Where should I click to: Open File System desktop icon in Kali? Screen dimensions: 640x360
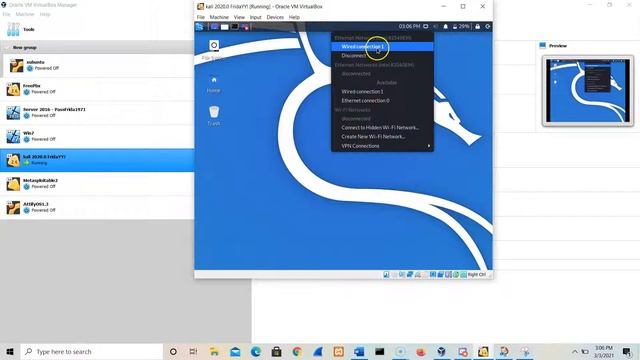coord(214,50)
